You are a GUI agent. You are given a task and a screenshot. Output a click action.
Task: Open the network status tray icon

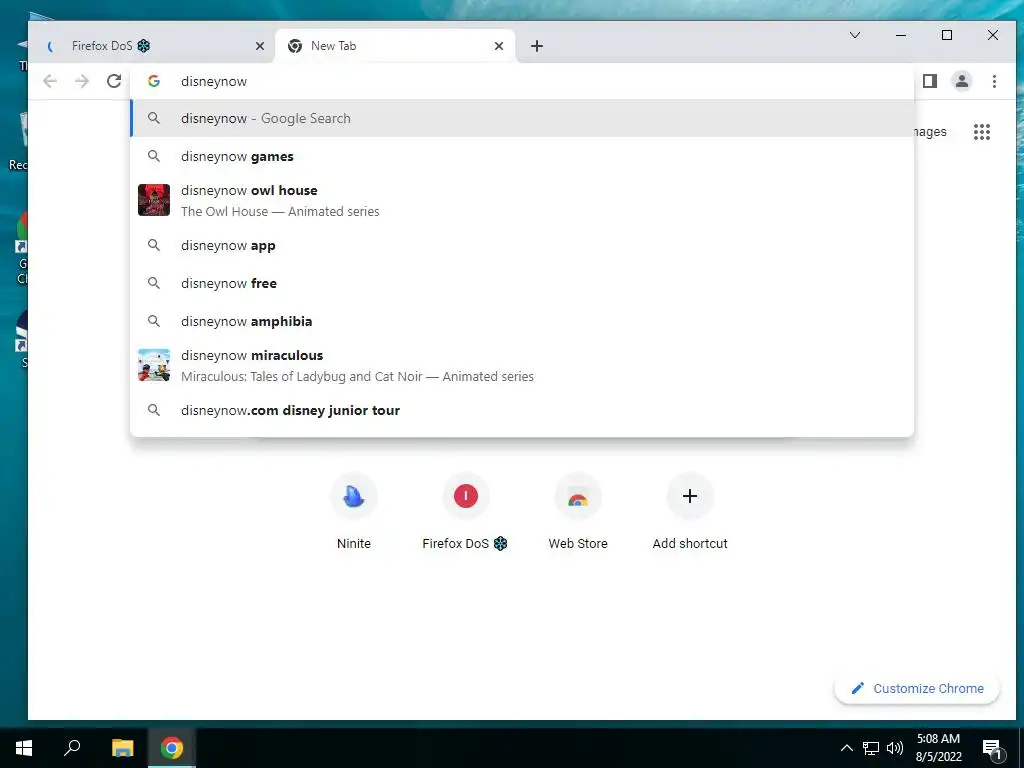point(871,748)
